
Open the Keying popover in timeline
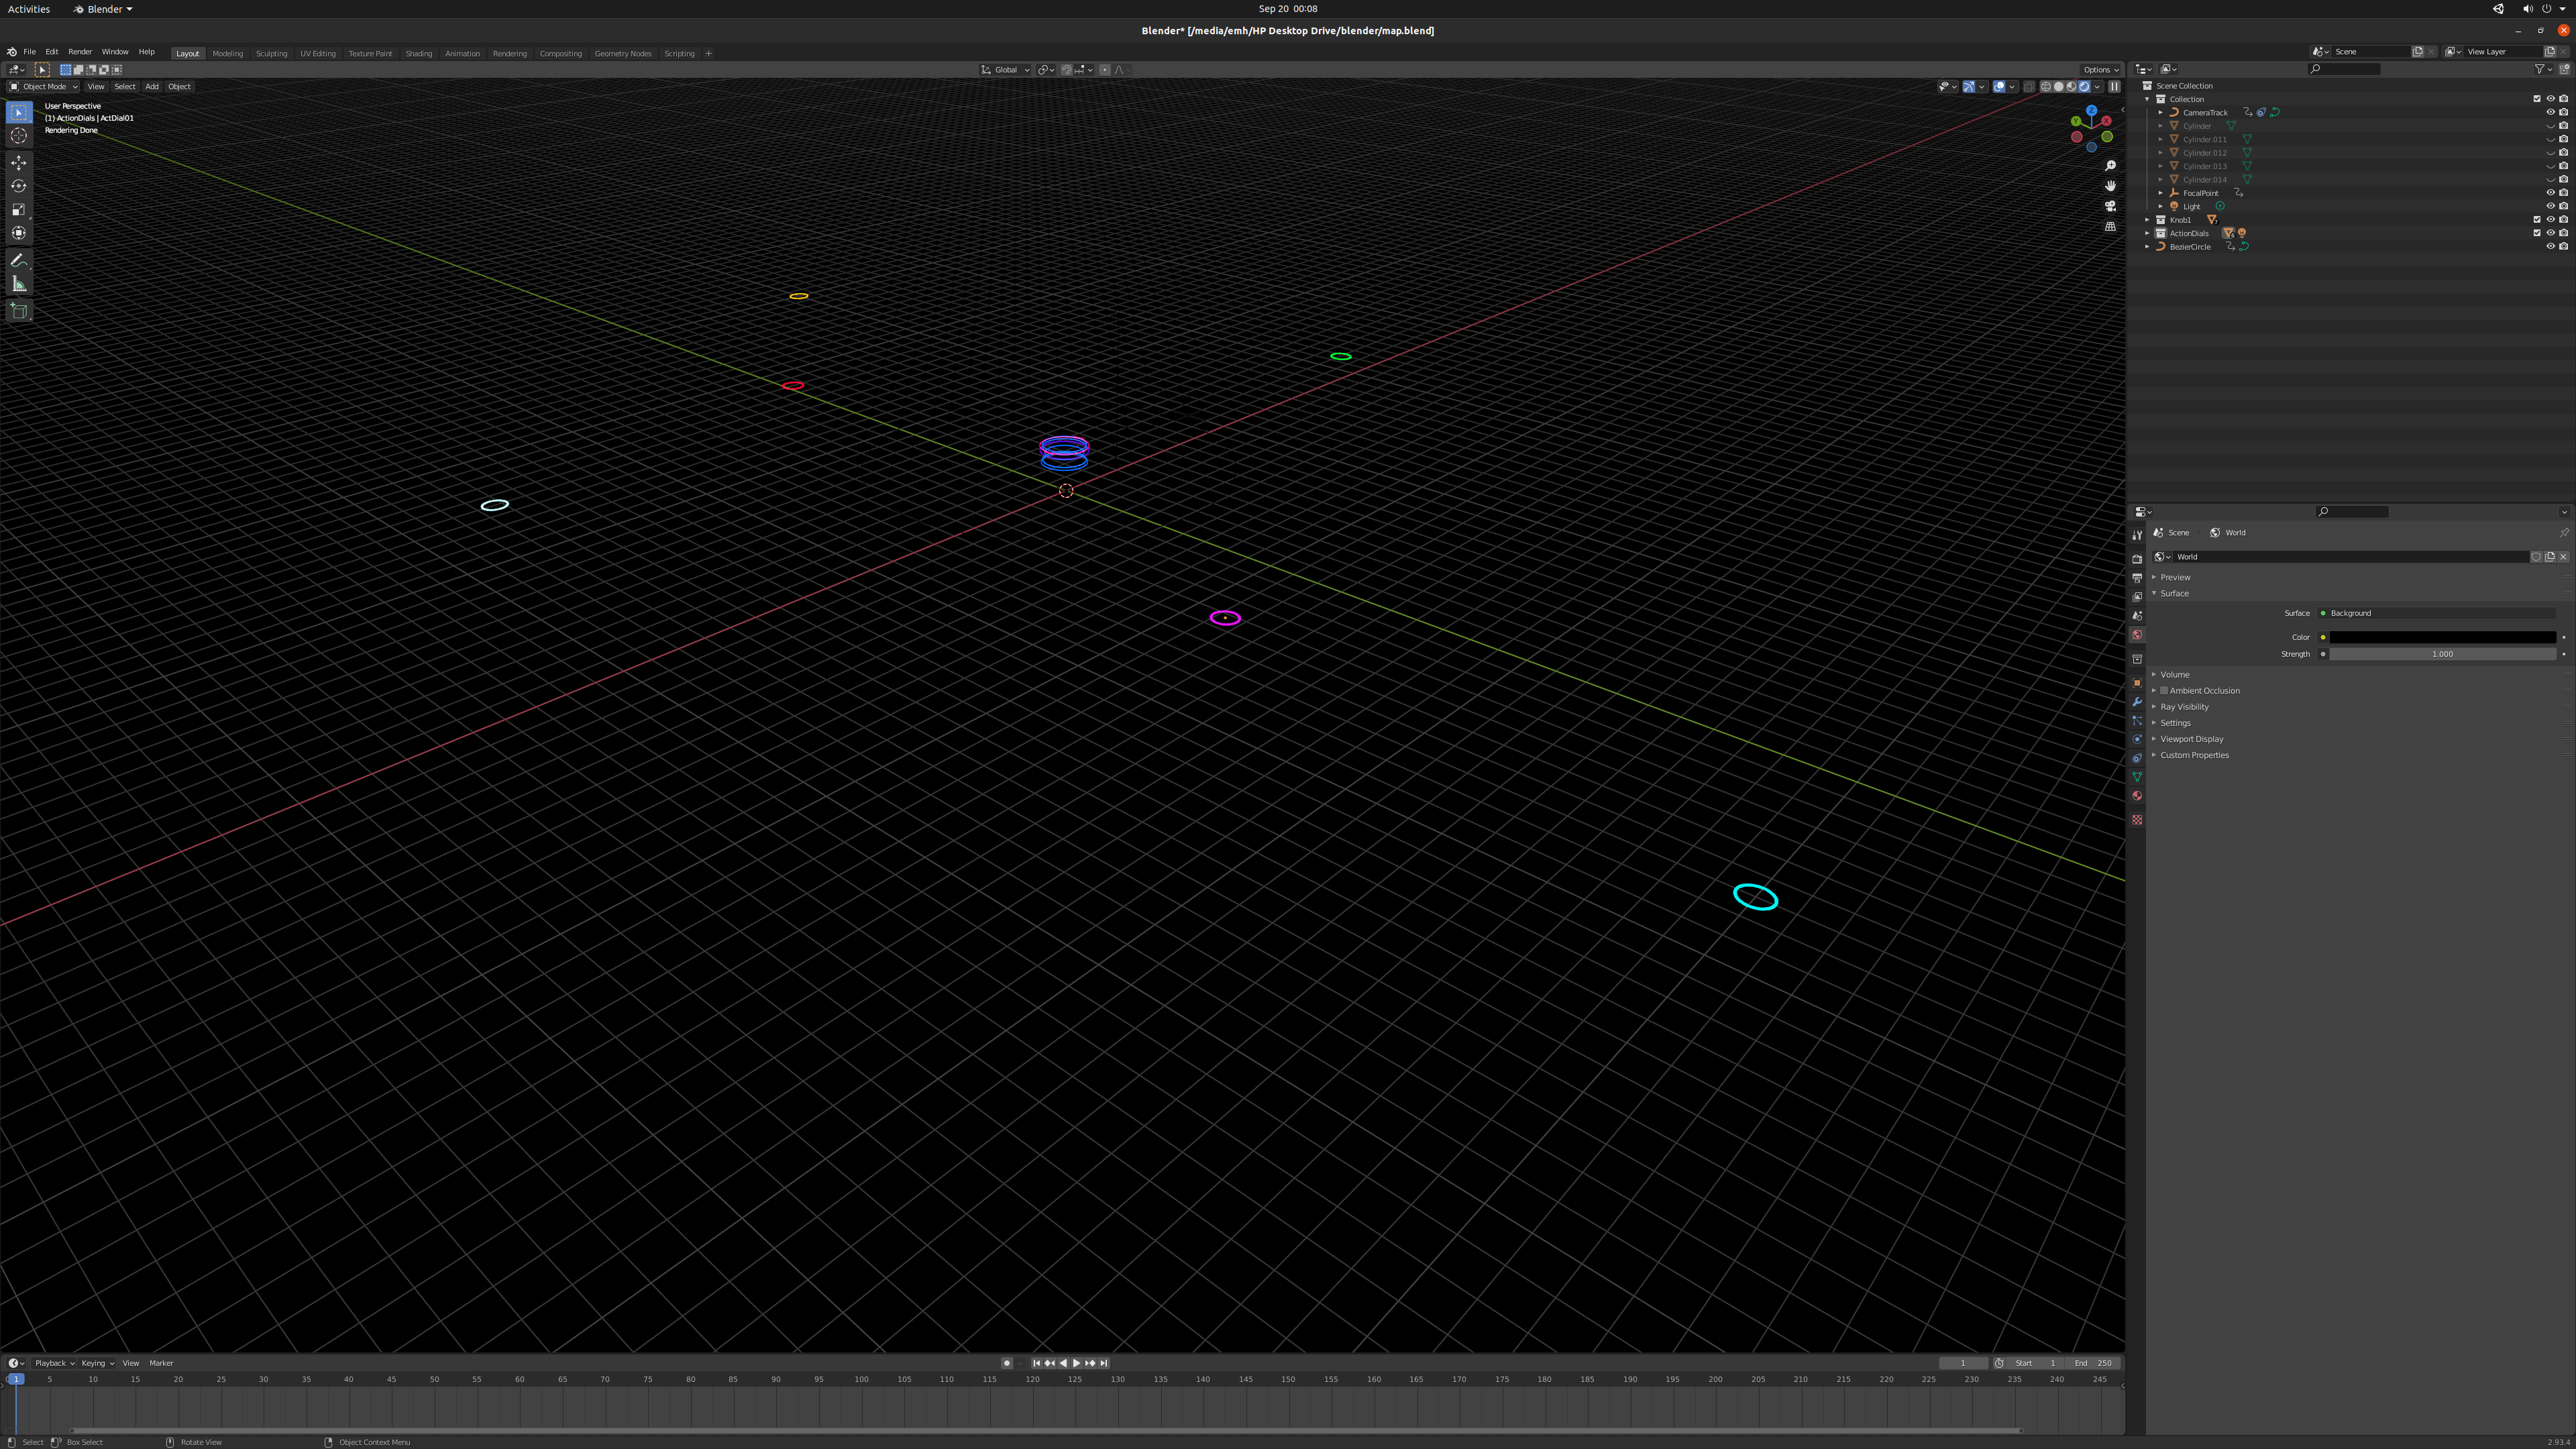point(97,1363)
